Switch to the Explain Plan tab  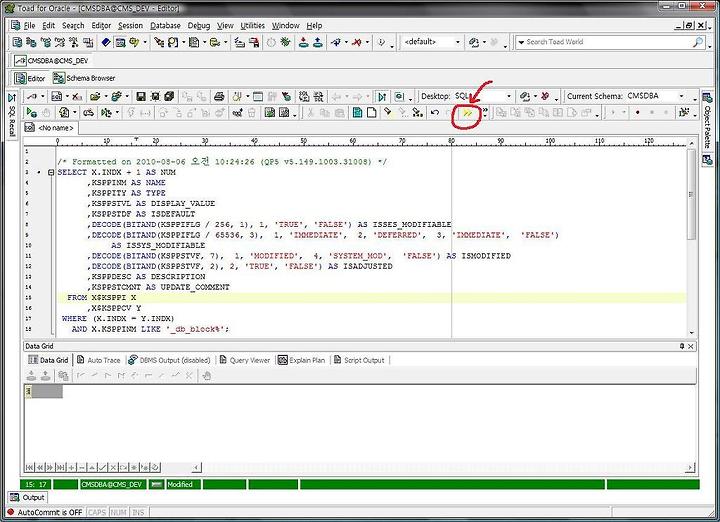[x=301, y=360]
